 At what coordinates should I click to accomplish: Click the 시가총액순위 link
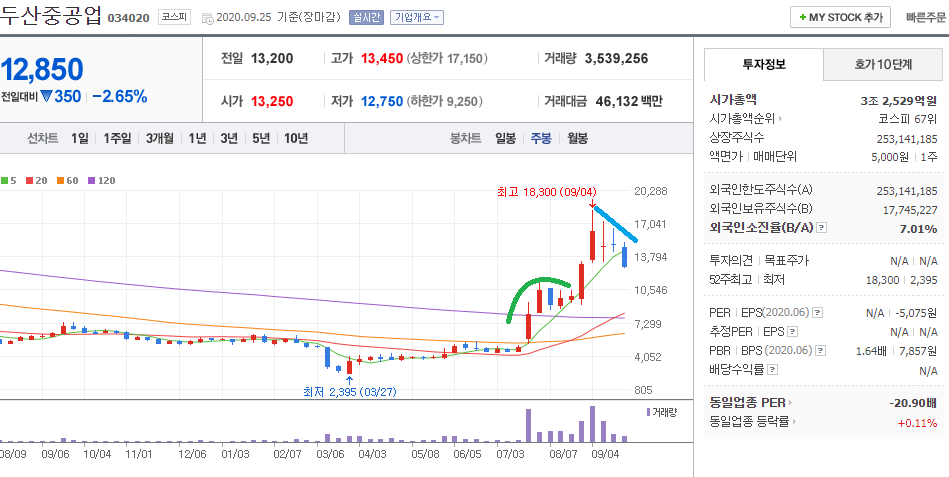743,119
